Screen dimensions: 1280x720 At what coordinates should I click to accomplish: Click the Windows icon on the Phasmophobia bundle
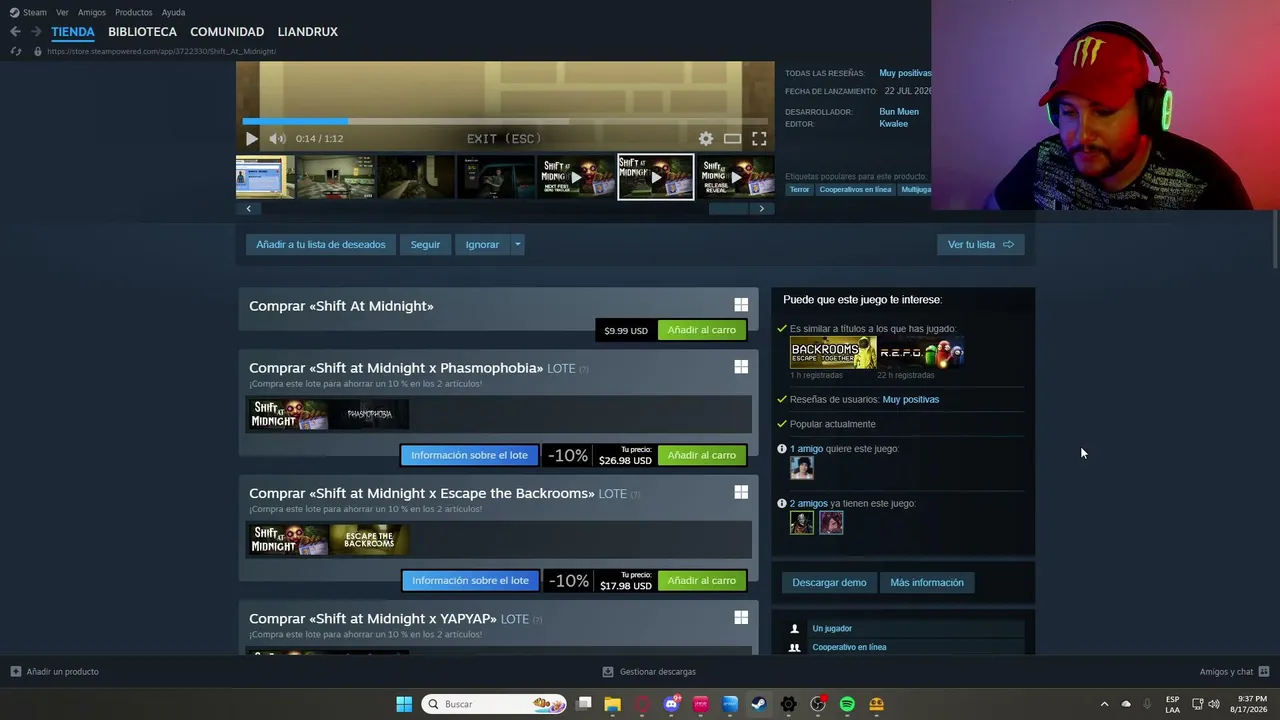pos(741,367)
